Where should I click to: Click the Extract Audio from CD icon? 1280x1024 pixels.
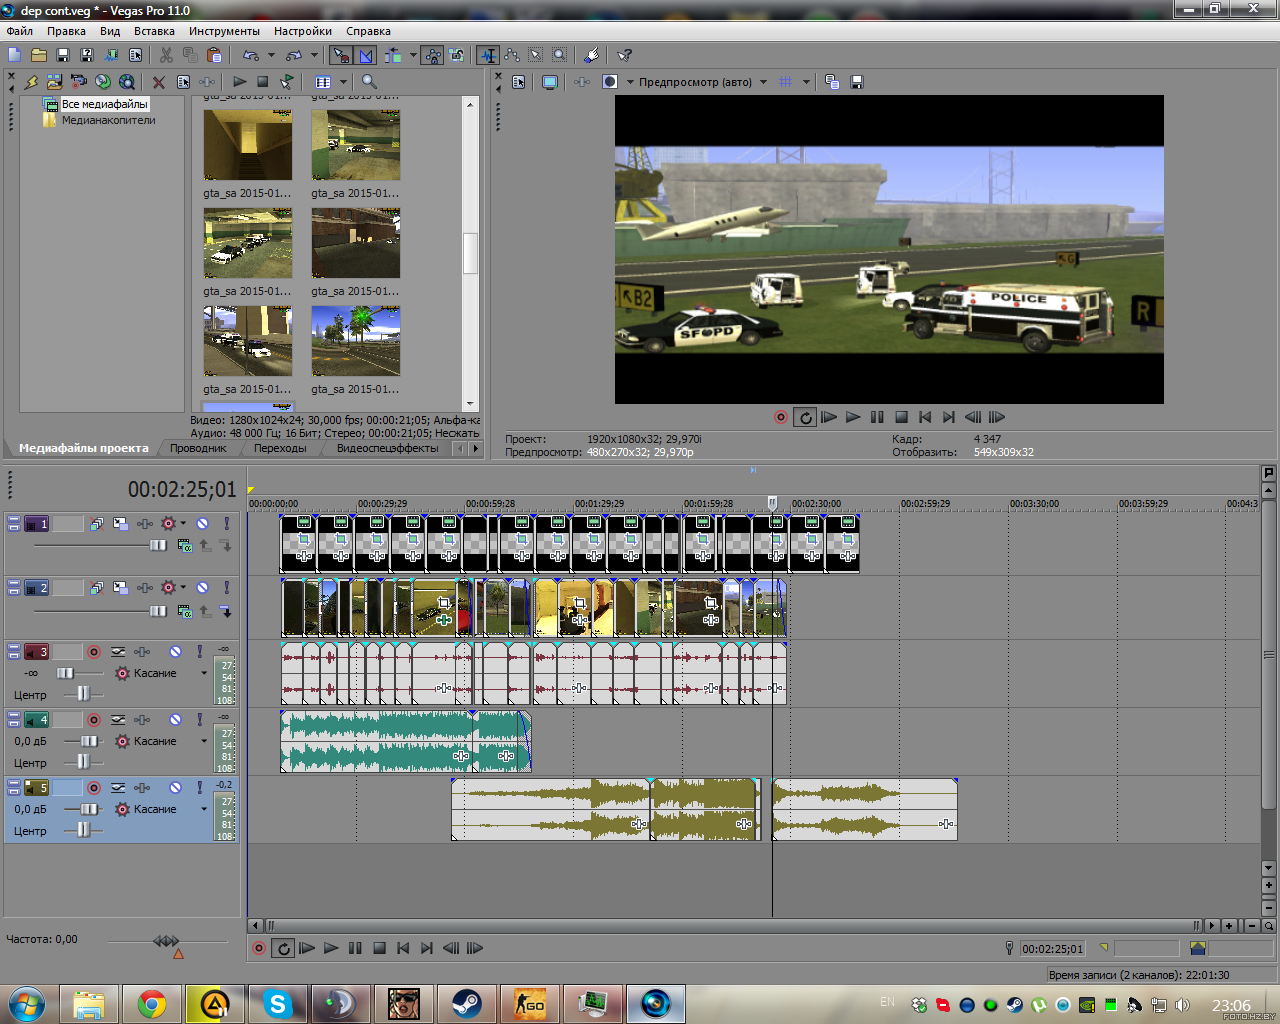click(103, 82)
